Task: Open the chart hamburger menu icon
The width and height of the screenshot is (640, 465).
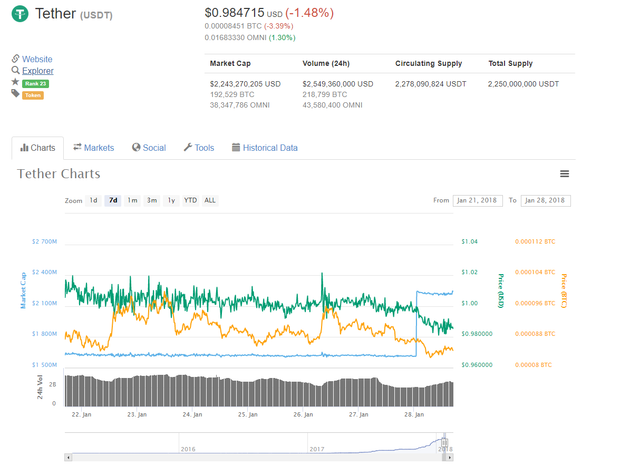Action: [x=564, y=174]
